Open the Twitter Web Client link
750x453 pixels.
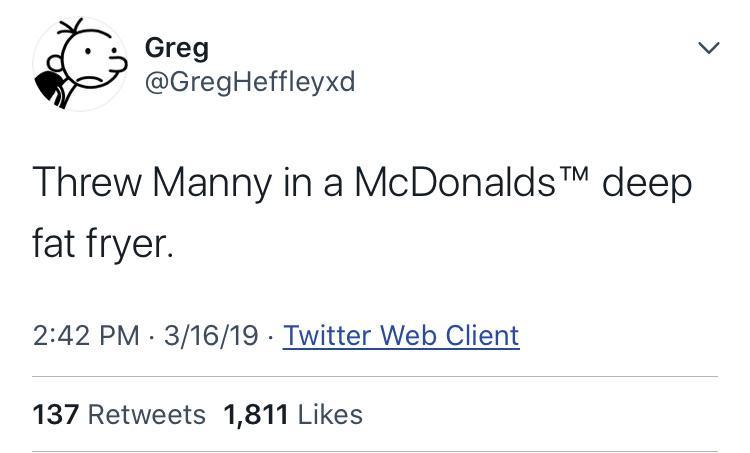(401, 334)
